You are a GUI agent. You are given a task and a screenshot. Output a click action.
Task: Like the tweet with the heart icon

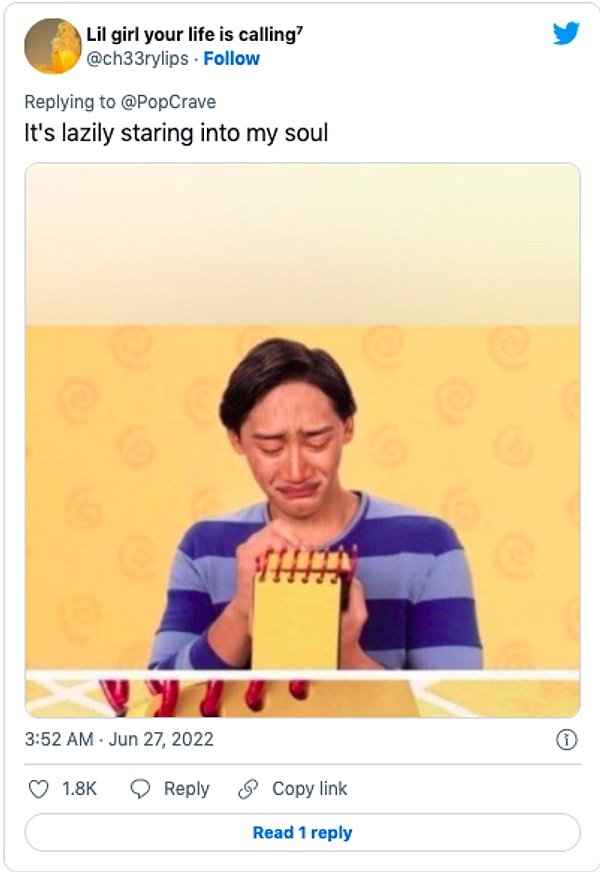click(x=38, y=789)
